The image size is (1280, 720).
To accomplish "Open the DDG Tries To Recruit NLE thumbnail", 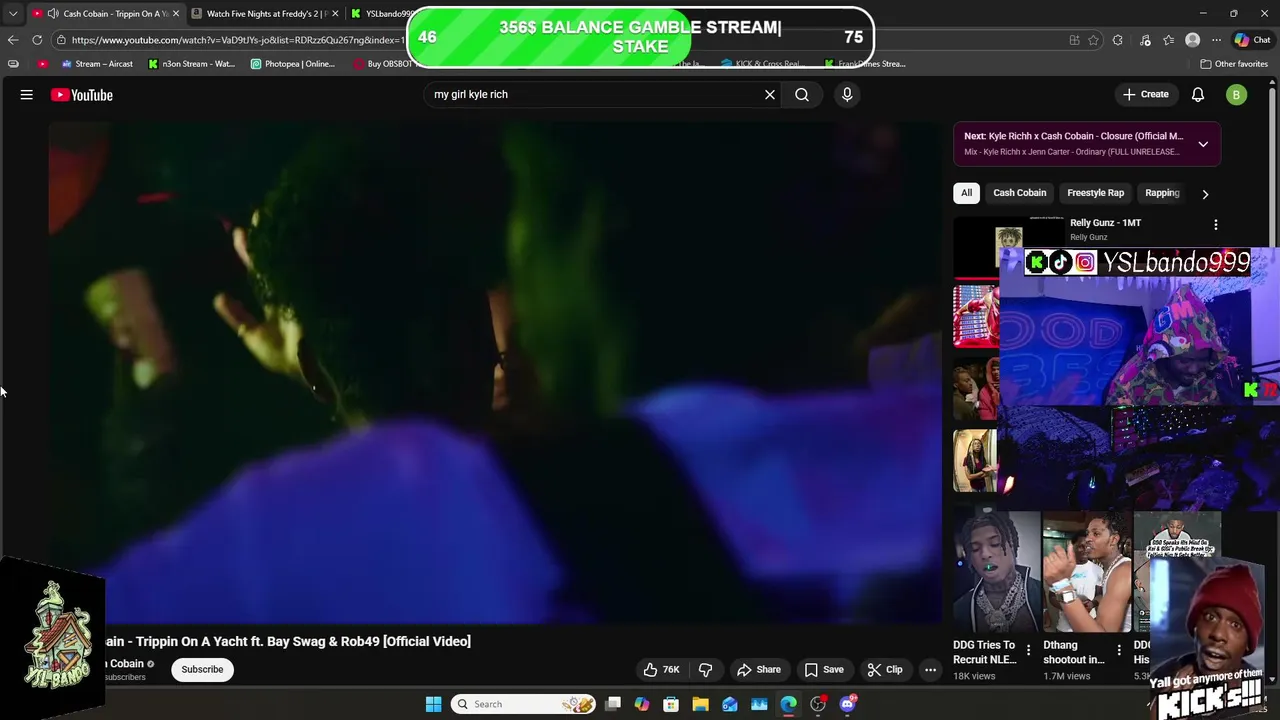I will point(997,572).
